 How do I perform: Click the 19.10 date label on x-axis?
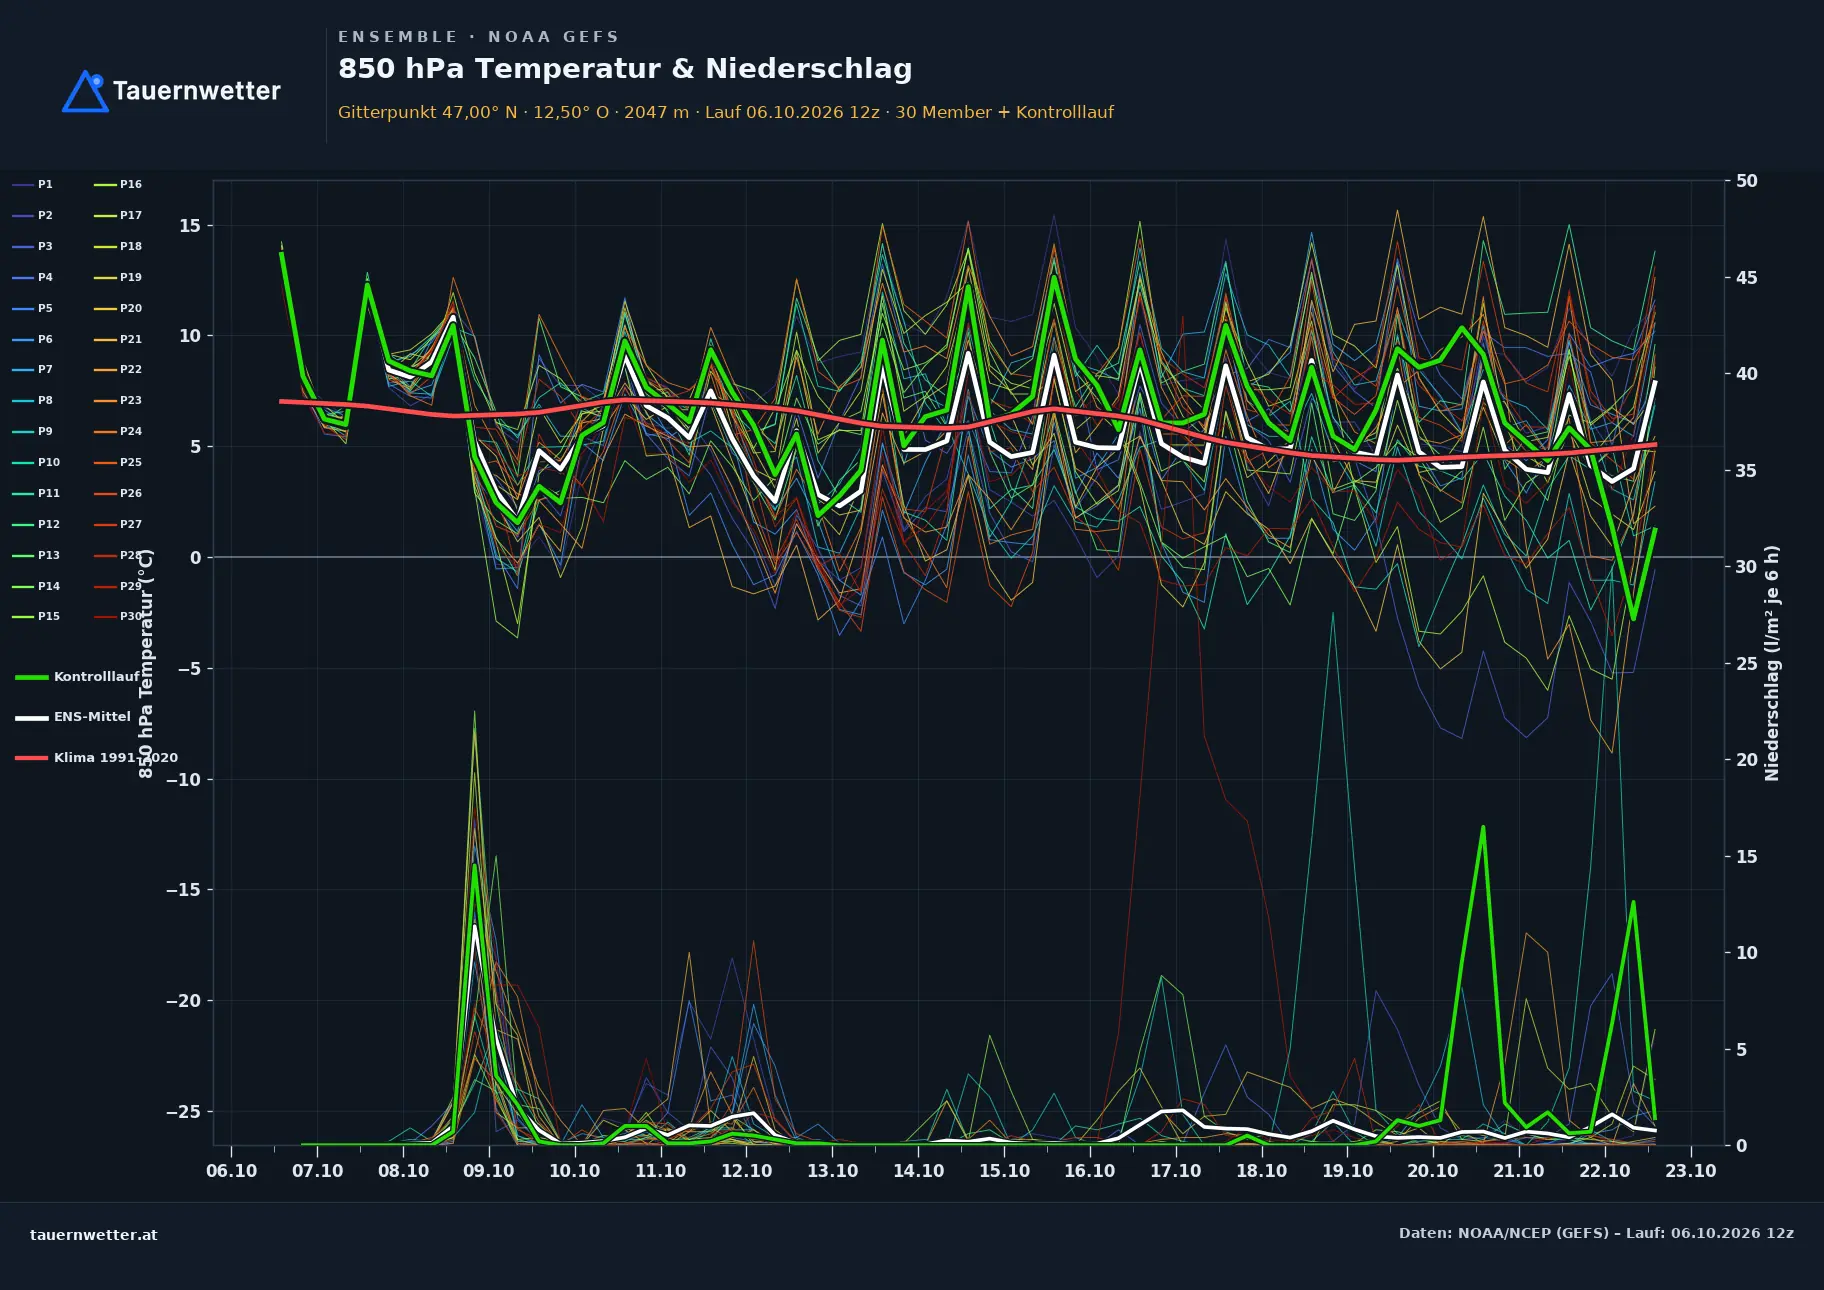click(x=1348, y=1171)
